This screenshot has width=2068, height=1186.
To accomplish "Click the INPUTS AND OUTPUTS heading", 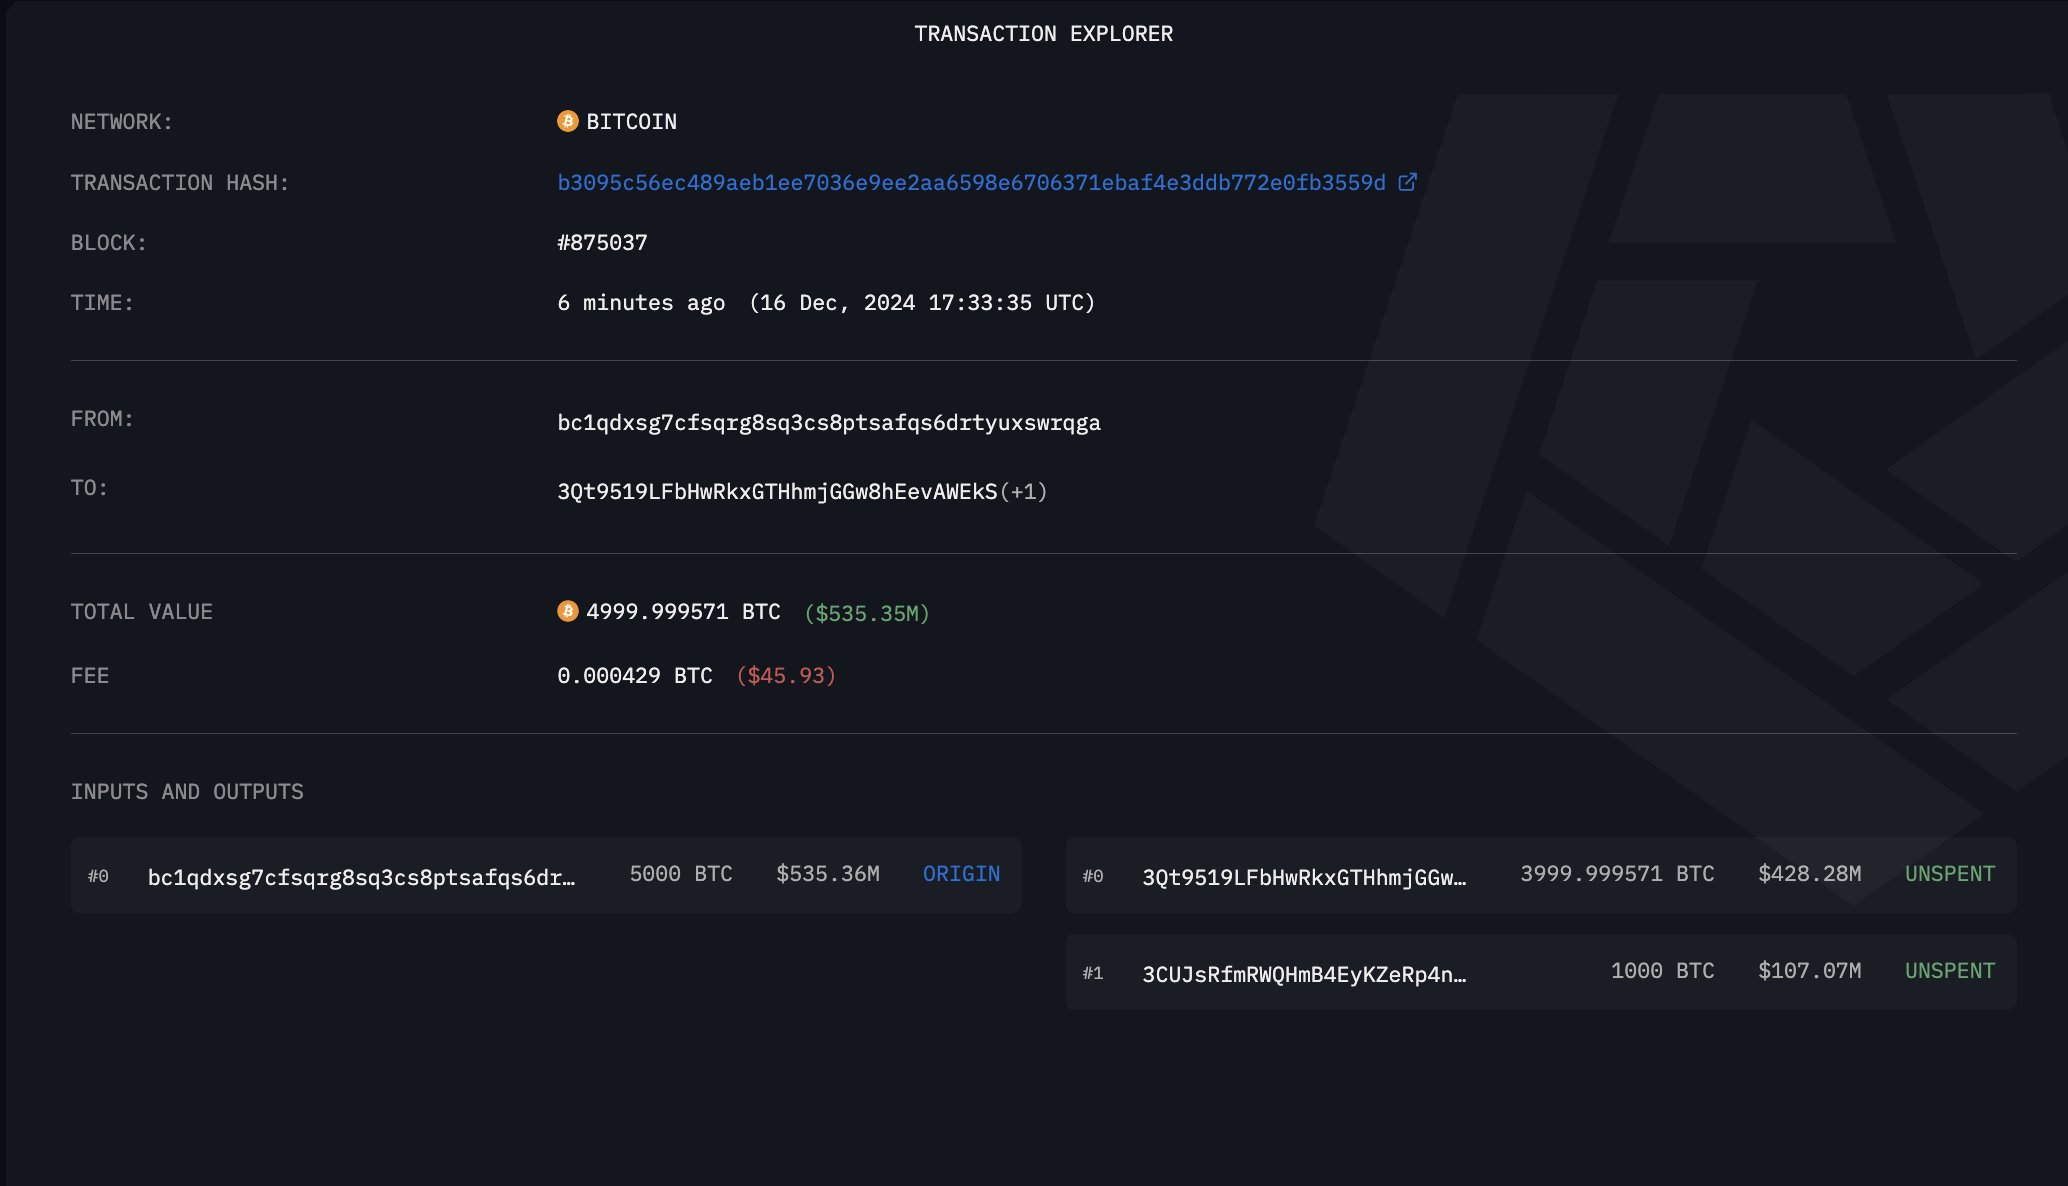I will (187, 792).
